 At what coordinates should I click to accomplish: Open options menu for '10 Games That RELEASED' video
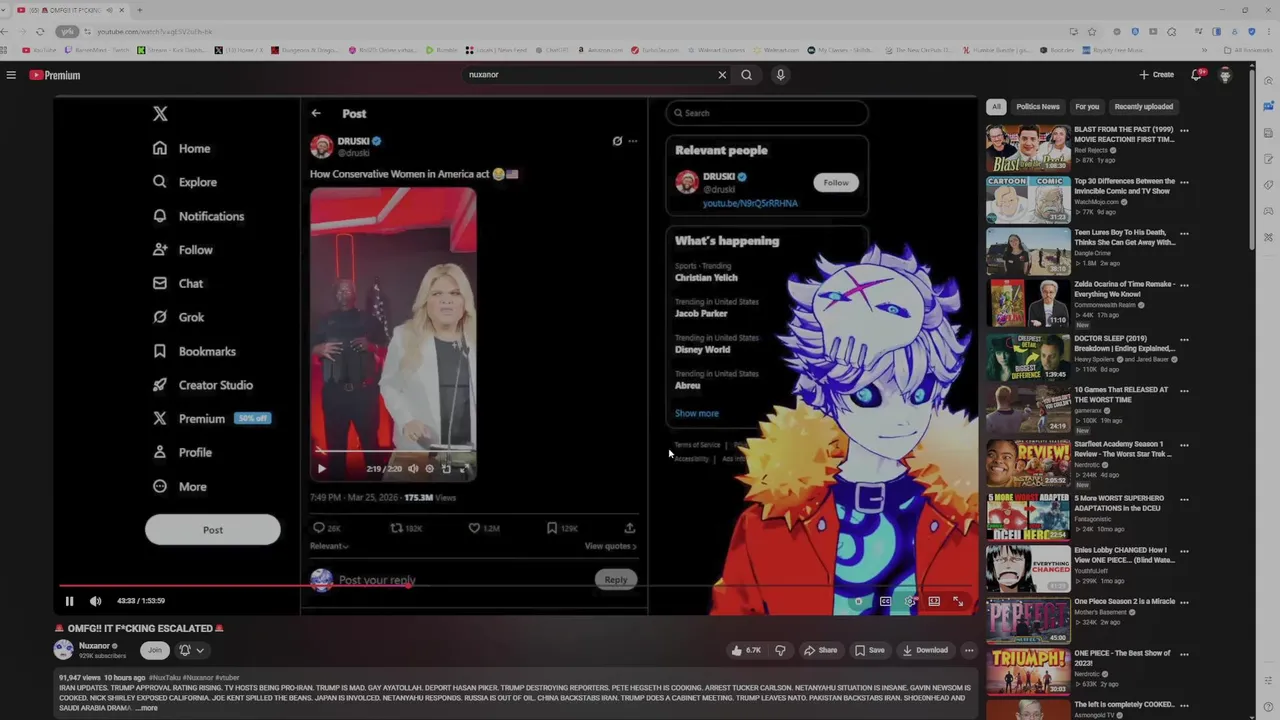[1184, 390]
